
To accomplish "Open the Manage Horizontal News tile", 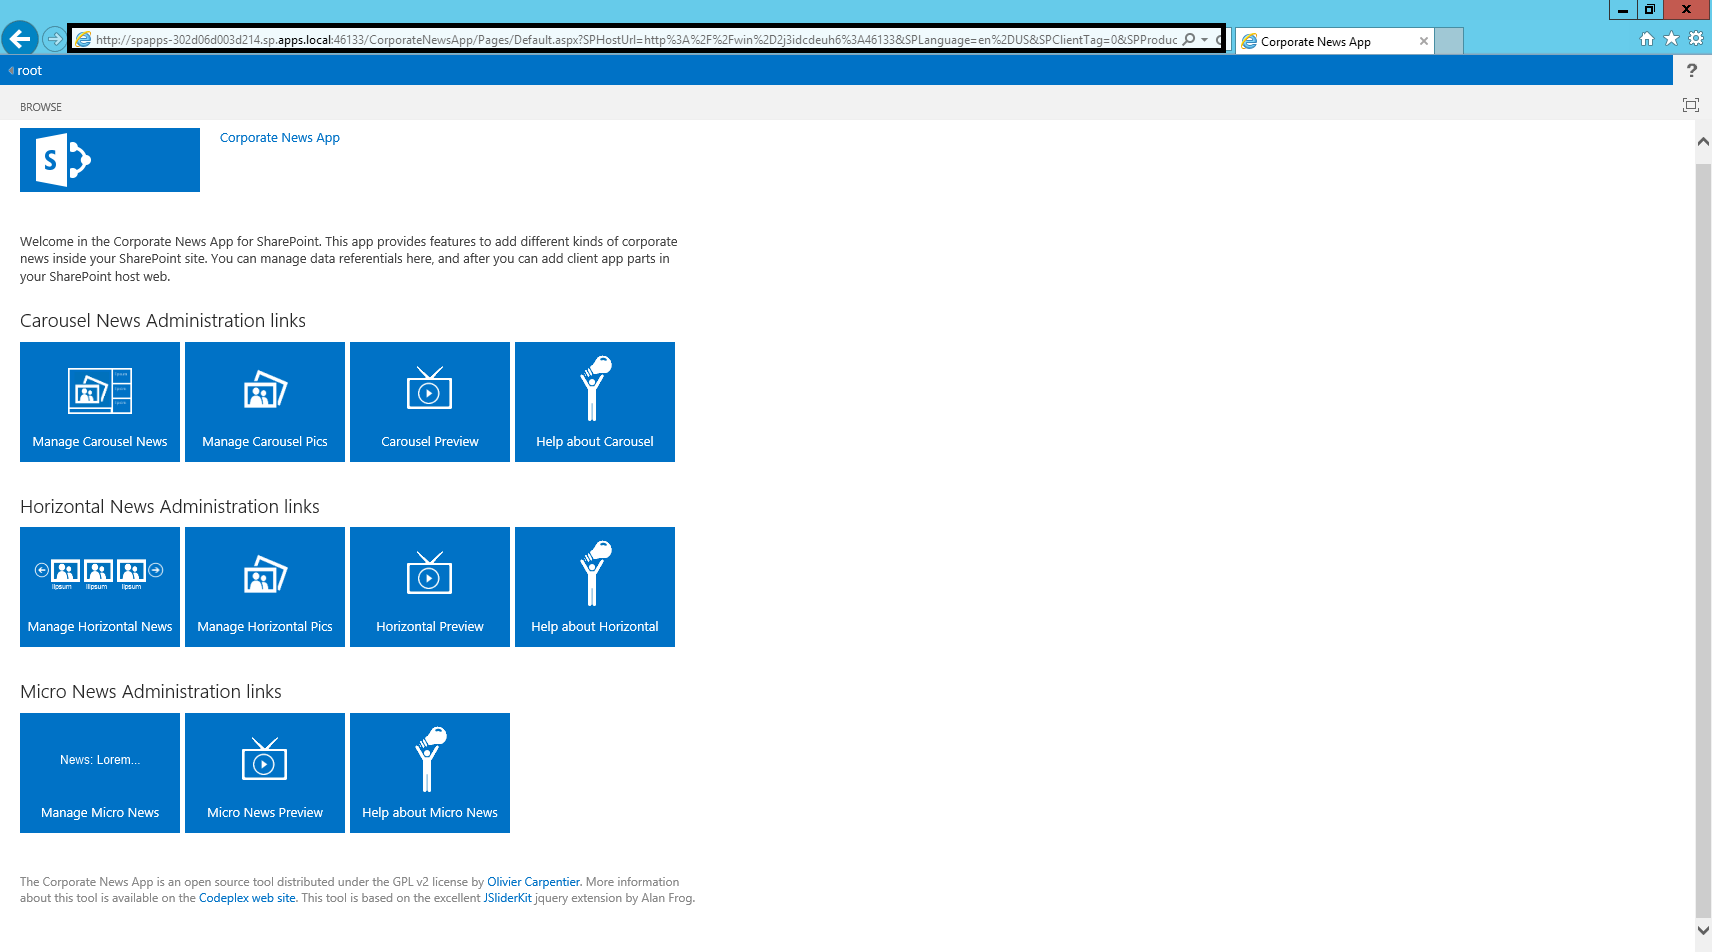I will tap(100, 587).
